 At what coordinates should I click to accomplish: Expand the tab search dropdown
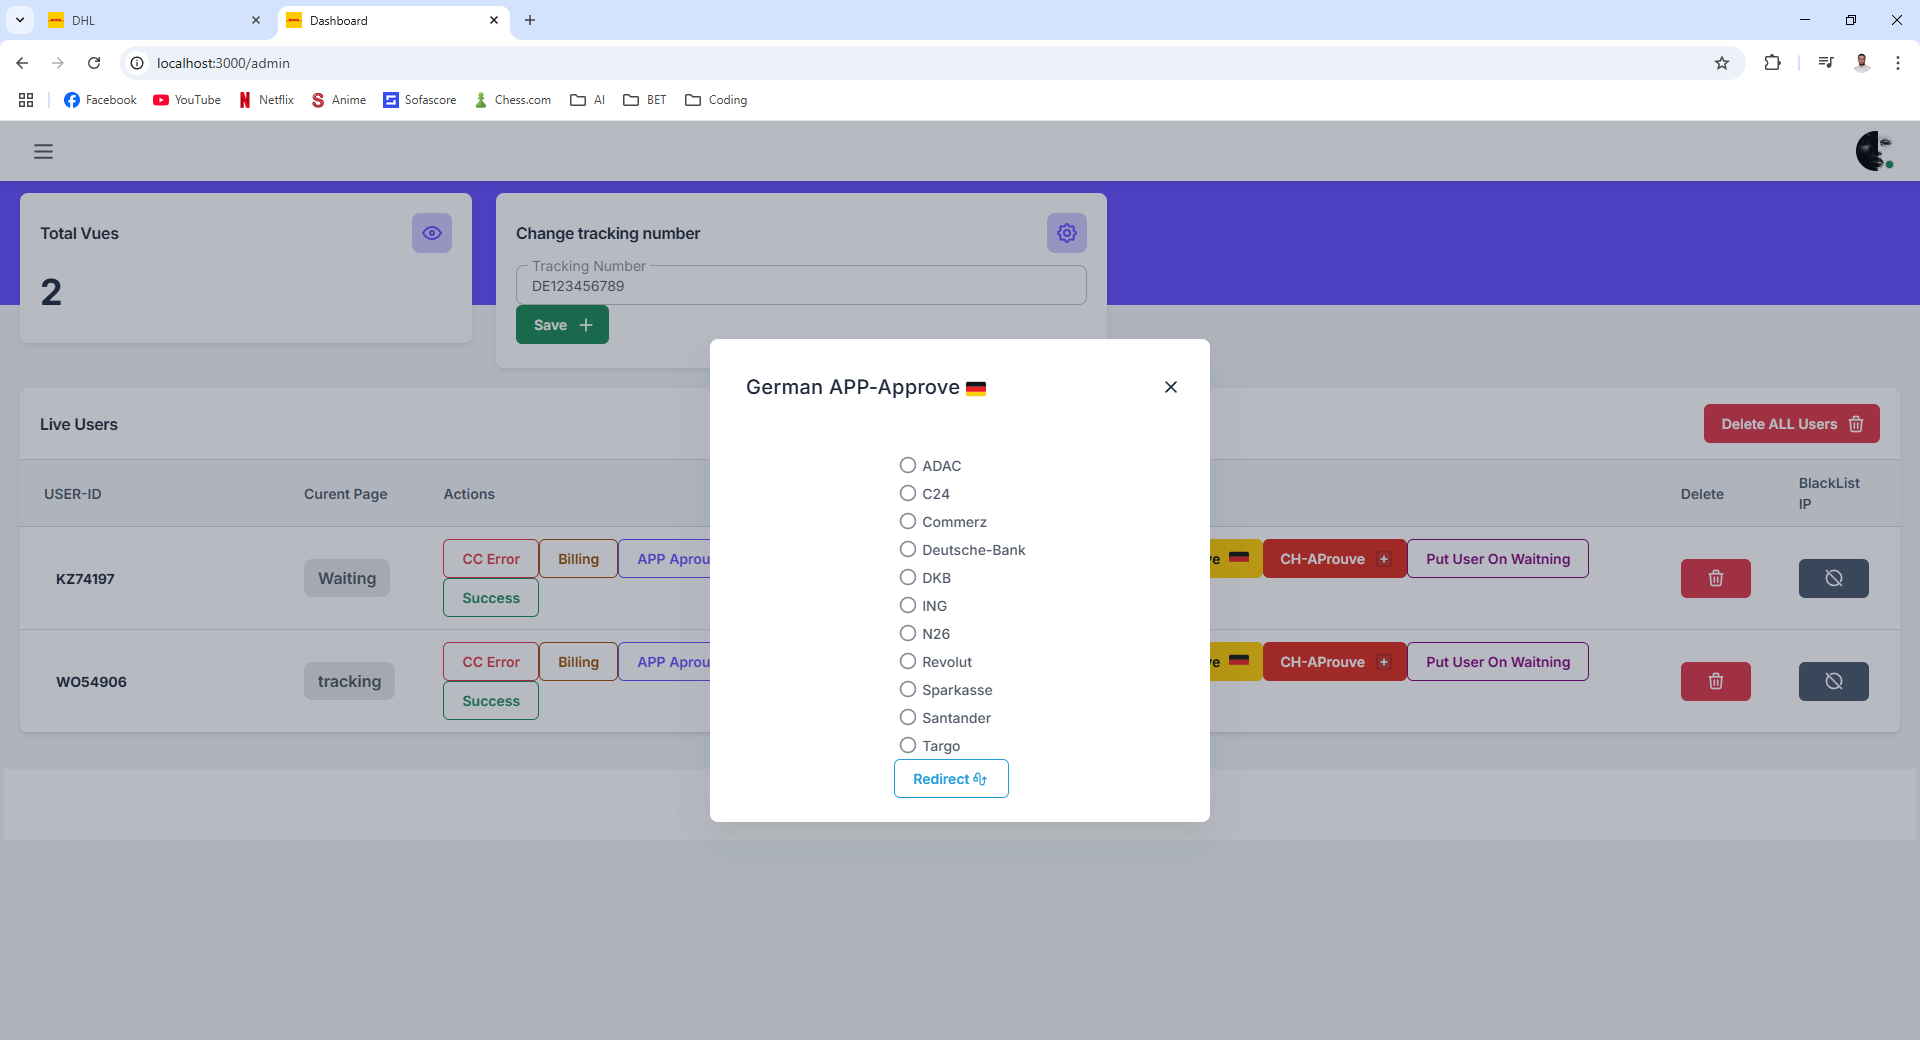point(20,20)
